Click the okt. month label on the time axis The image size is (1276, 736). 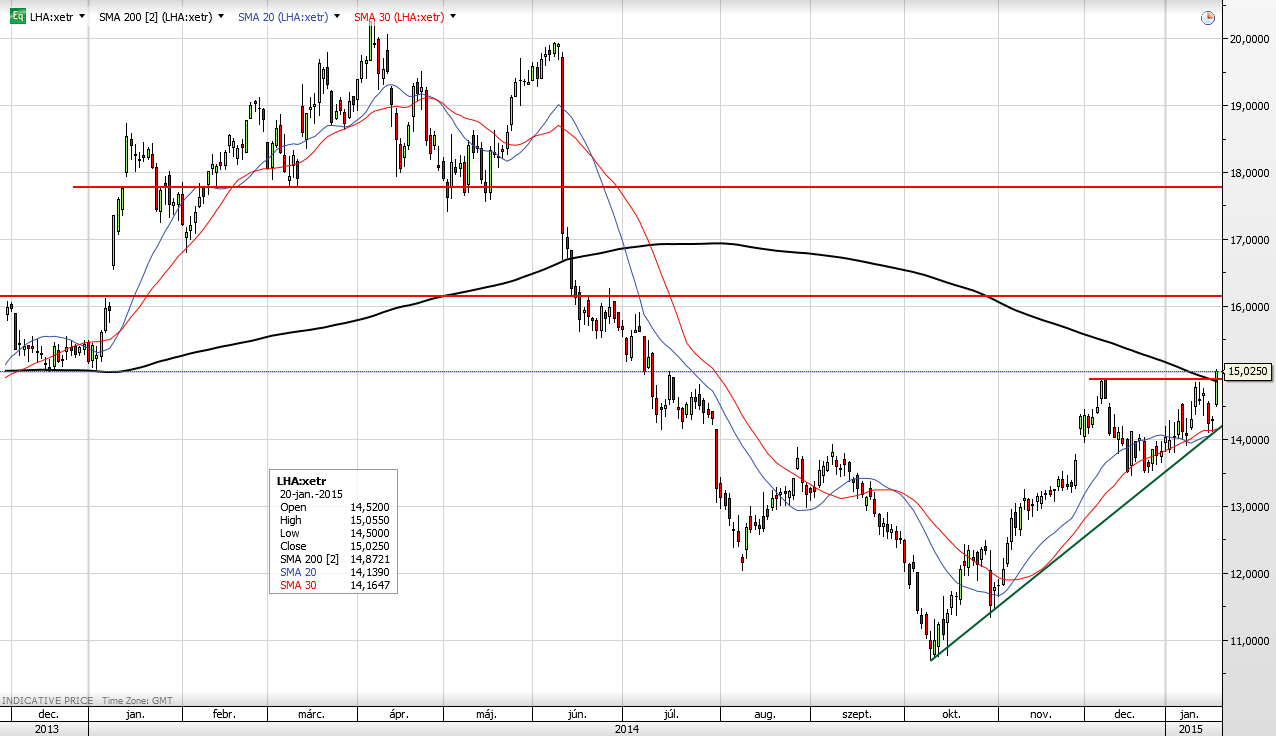click(951, 714)
